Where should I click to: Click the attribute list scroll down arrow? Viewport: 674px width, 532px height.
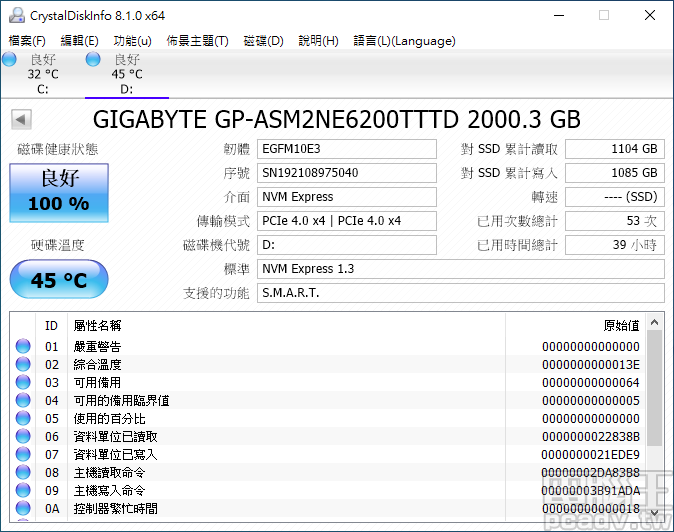(x=655, y=512)
